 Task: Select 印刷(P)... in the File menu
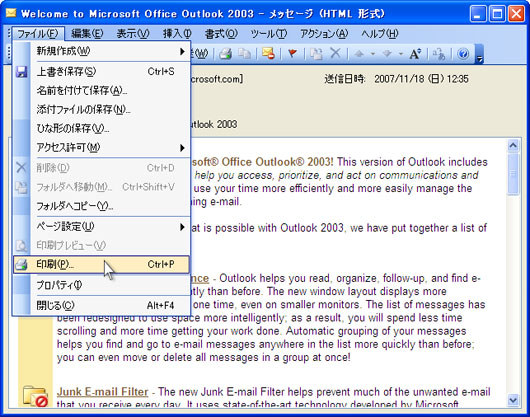(x=101, y=264)
